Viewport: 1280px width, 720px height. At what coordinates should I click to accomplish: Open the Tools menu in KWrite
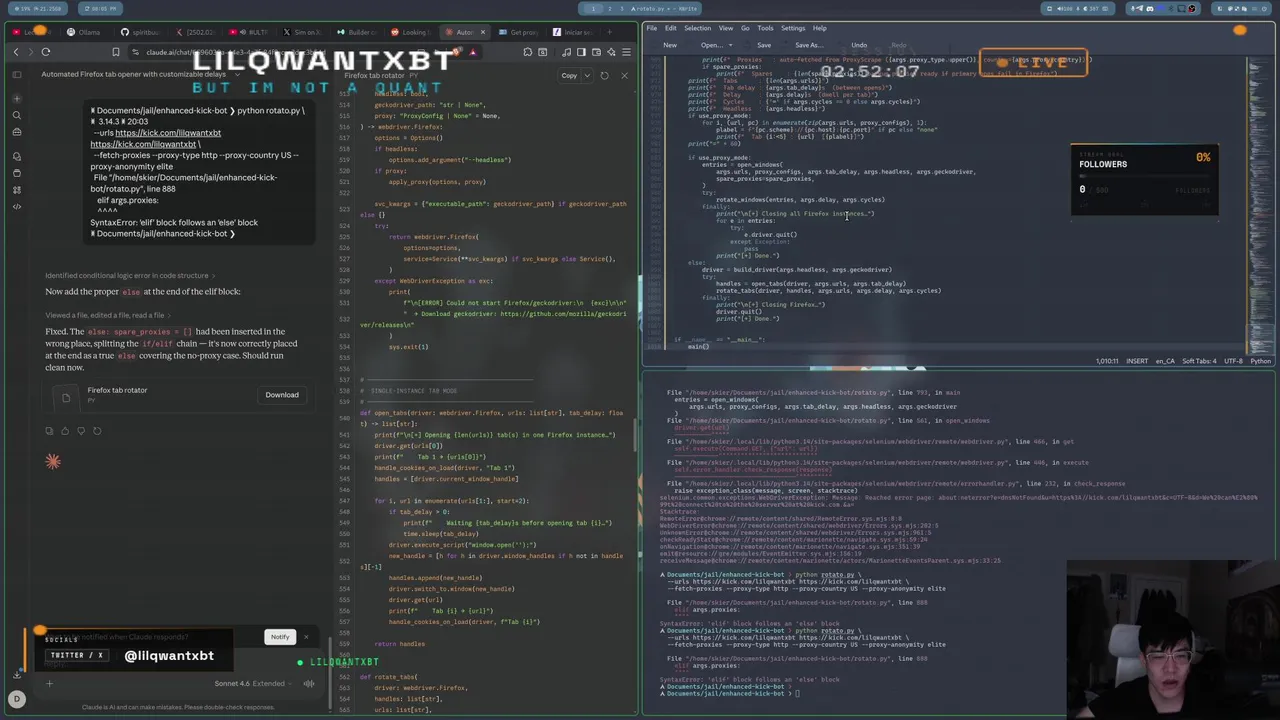pyautogui.click(x=765, y=28)
